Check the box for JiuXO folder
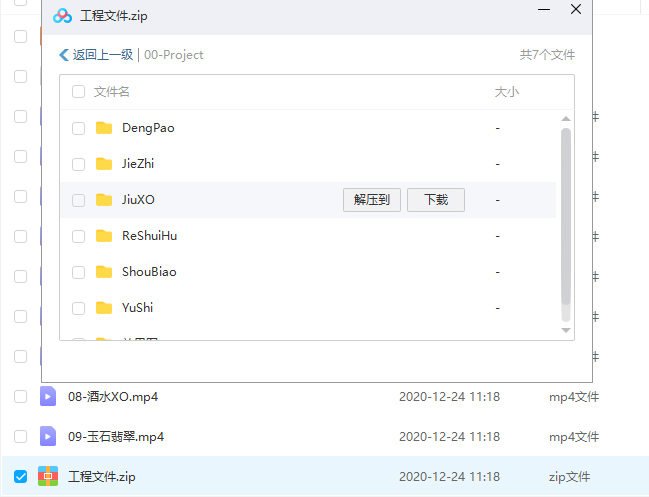Screen dimensions: 649x497 [x=78, y=200]
